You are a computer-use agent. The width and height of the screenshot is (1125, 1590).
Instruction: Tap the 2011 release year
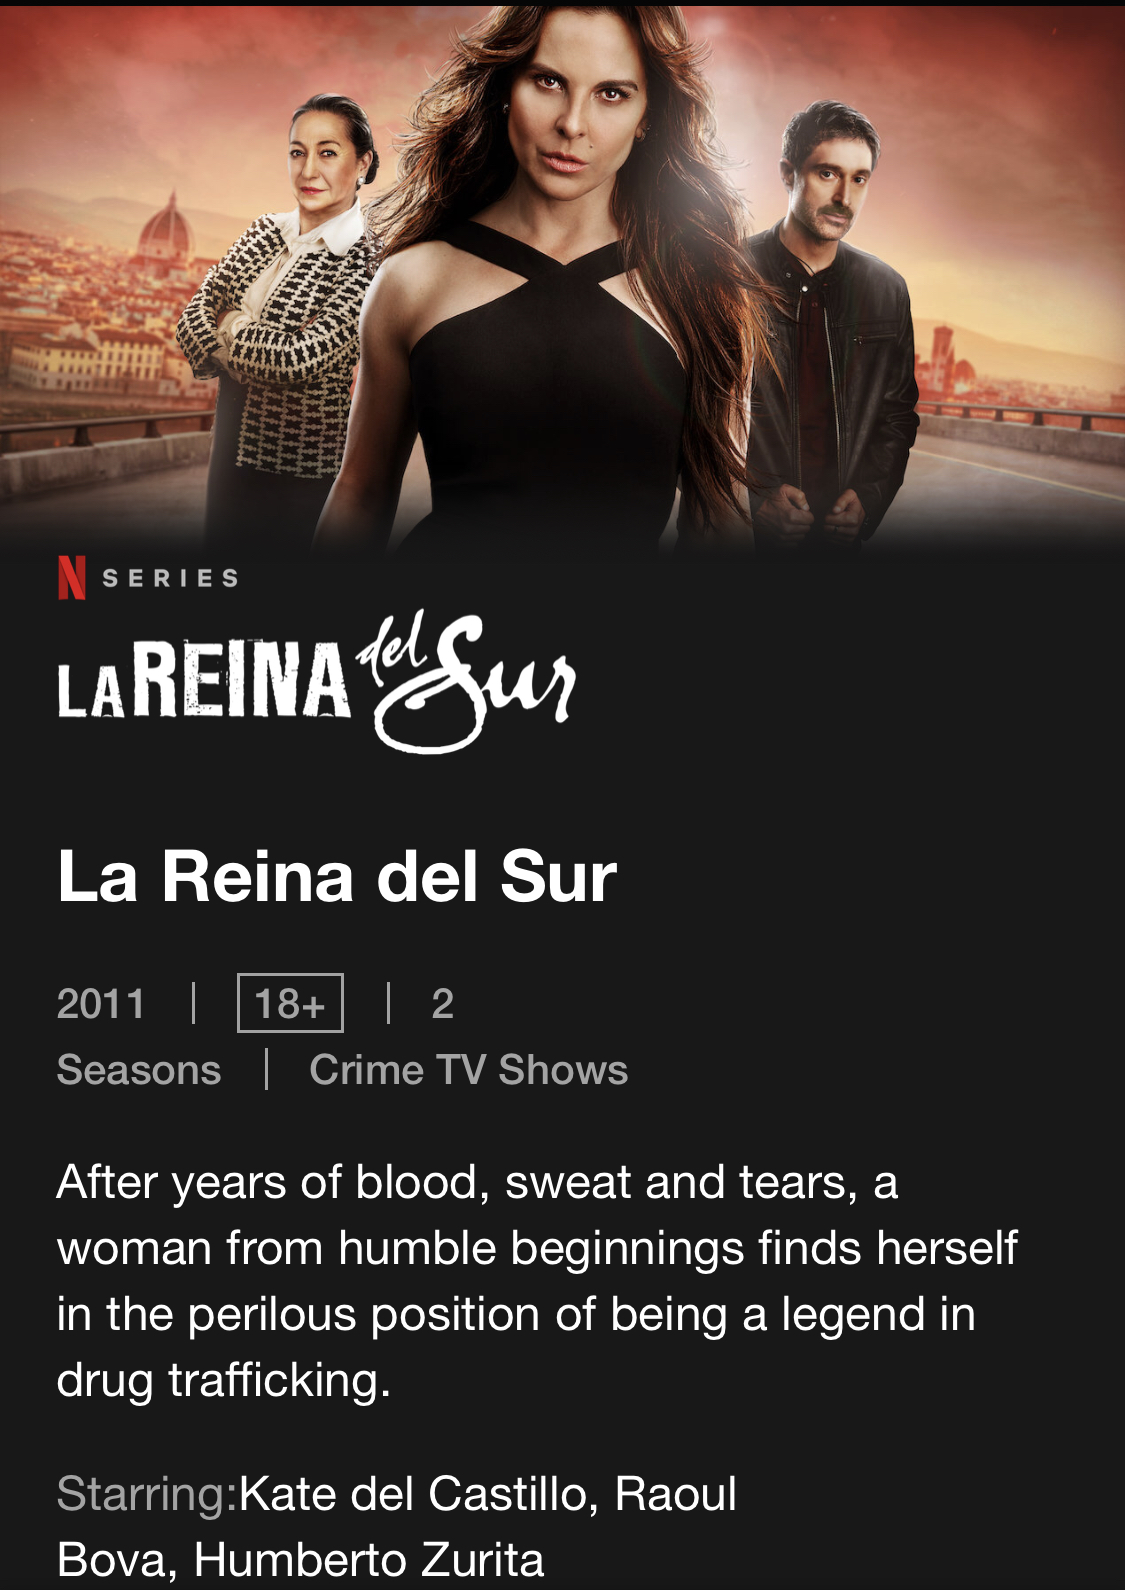pyautogui.click(x=101, y=1003)
